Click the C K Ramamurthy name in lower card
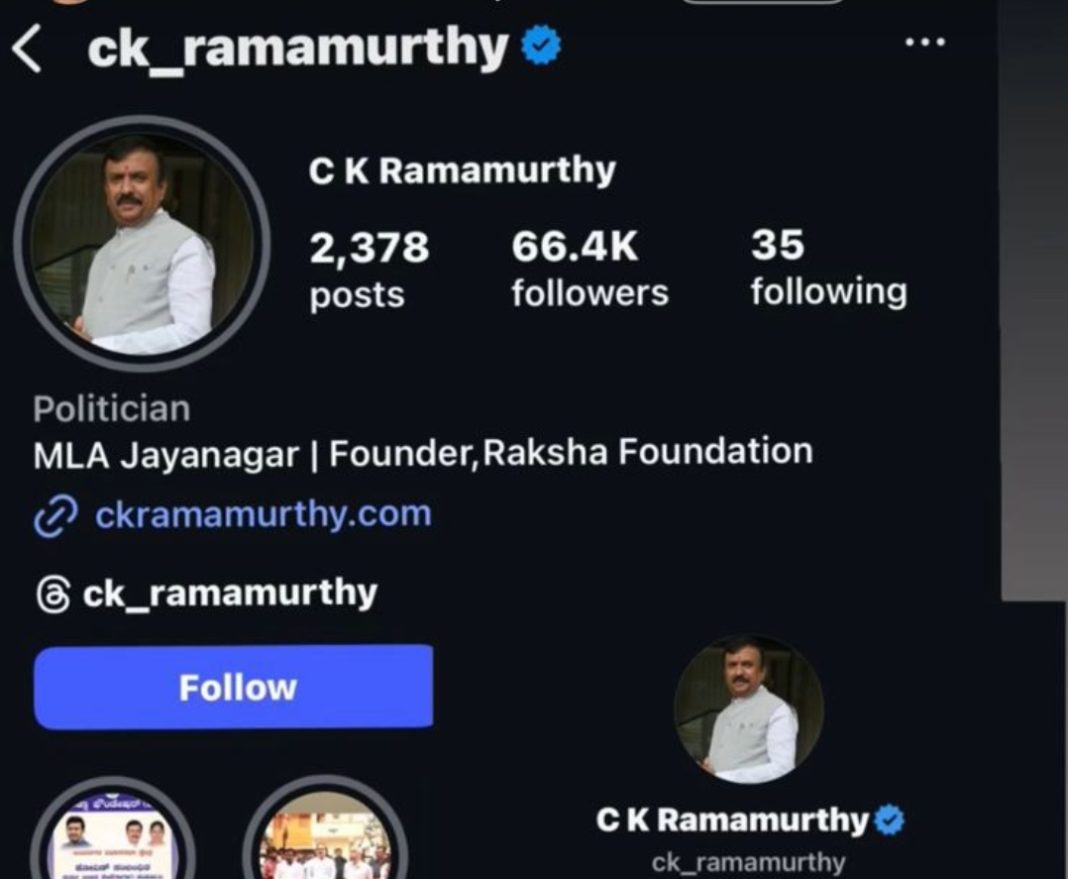Screen dimensions: 1068x879 [x=733, y=820]
